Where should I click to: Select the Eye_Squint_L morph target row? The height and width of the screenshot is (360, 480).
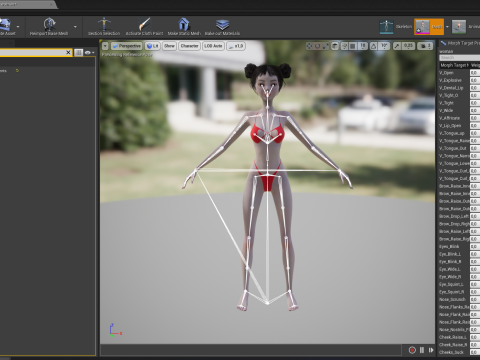click(x=459, y=284)
